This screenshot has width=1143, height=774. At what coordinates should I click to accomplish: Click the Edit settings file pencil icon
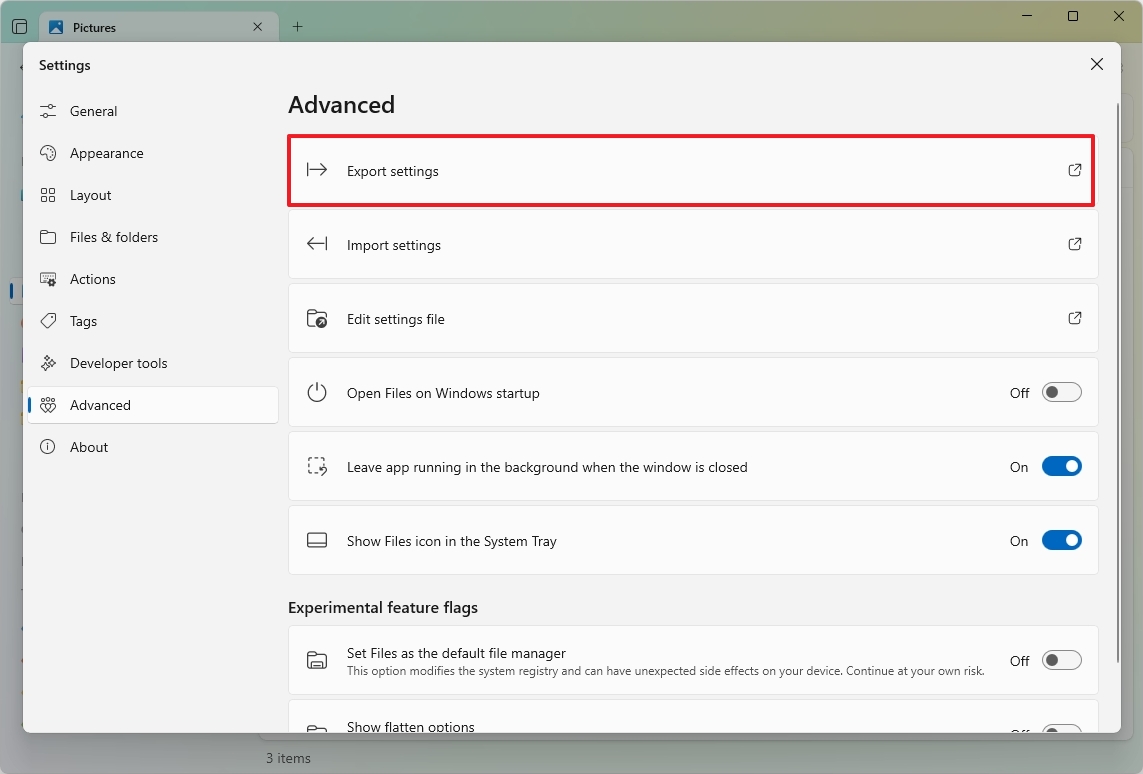coord(317,318)
